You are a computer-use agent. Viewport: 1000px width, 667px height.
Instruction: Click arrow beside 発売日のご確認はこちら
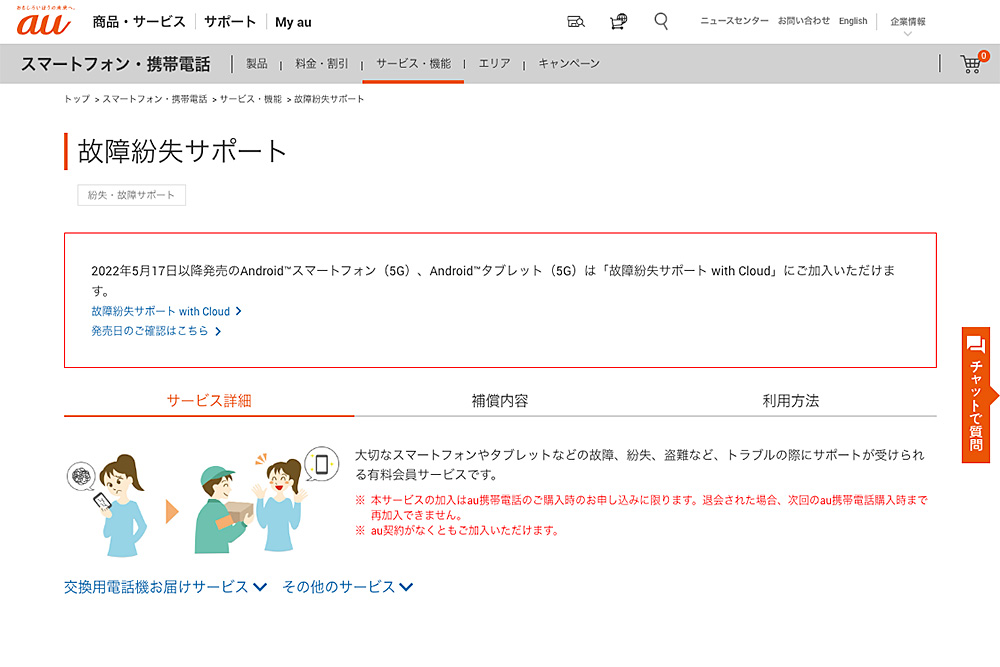pos(218,331)
